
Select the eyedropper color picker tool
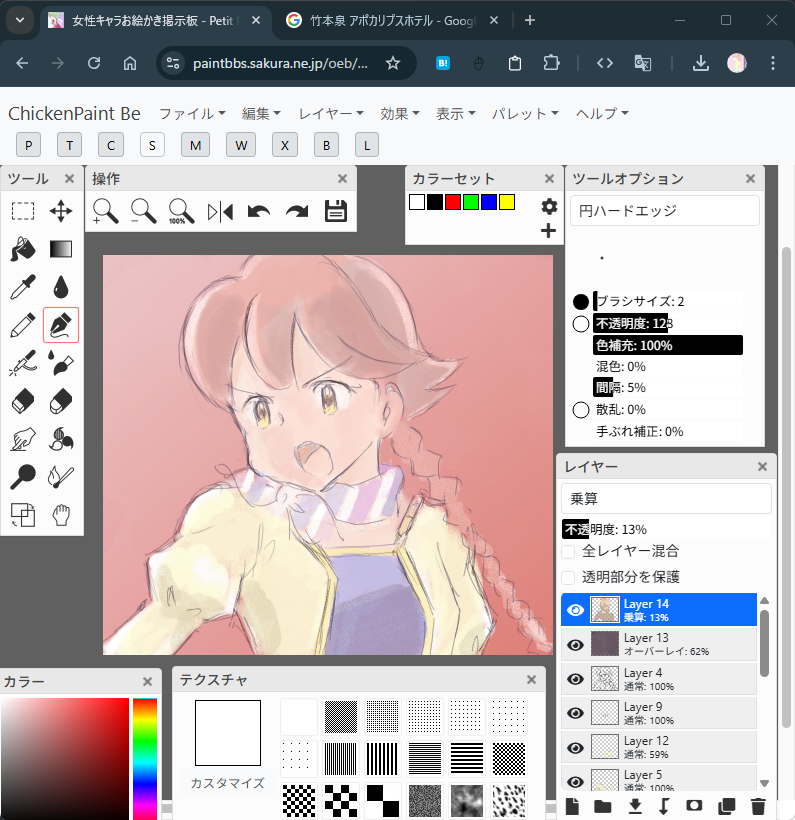23,287
